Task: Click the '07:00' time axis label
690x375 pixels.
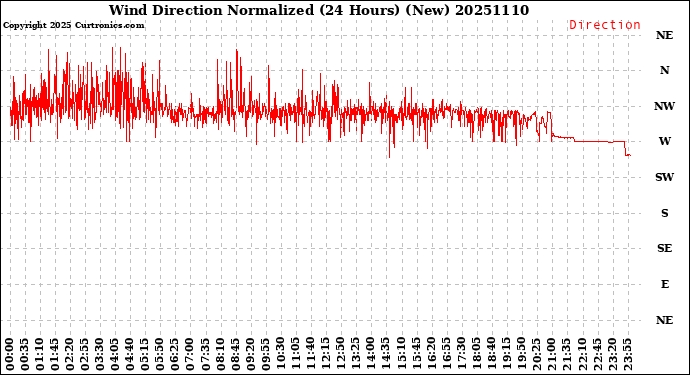Action: tap(190, 354)
